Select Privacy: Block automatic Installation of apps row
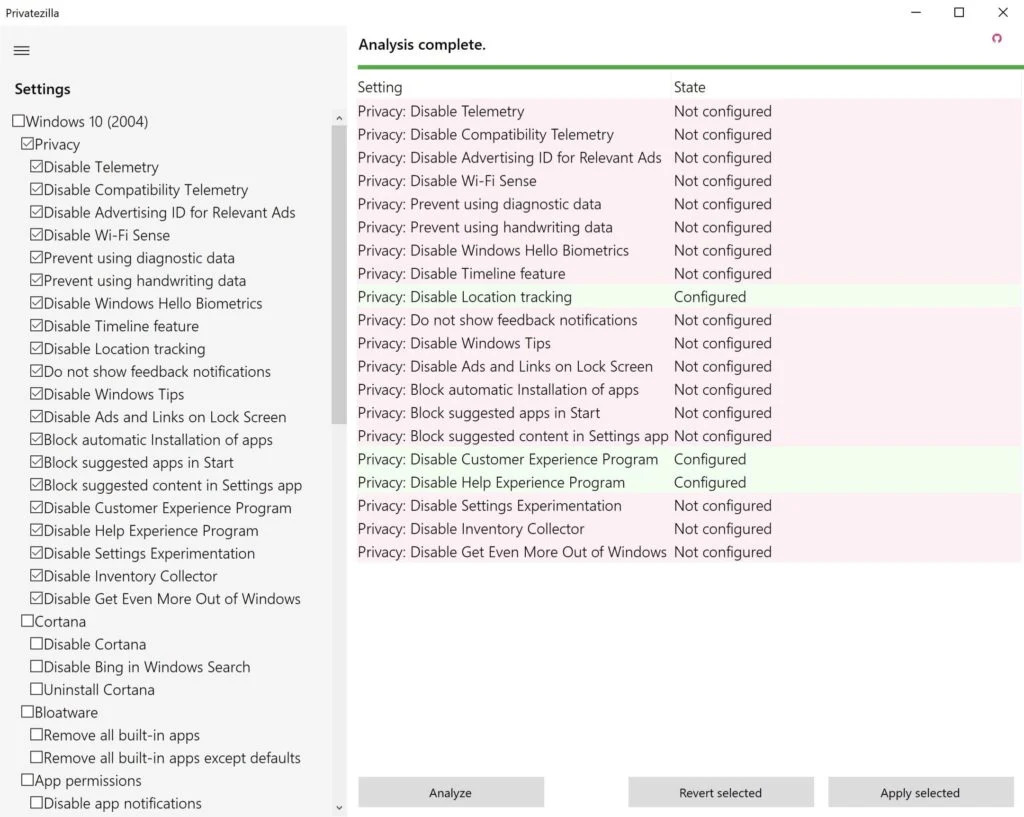 click(690, 389)
